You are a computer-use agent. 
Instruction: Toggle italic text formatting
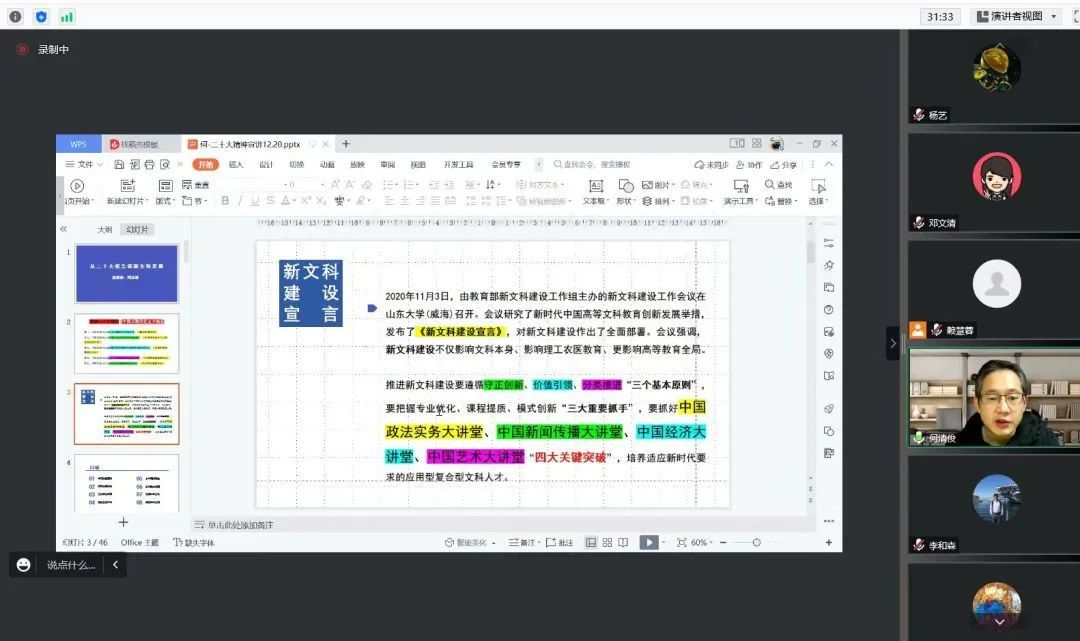click(240, 201)
